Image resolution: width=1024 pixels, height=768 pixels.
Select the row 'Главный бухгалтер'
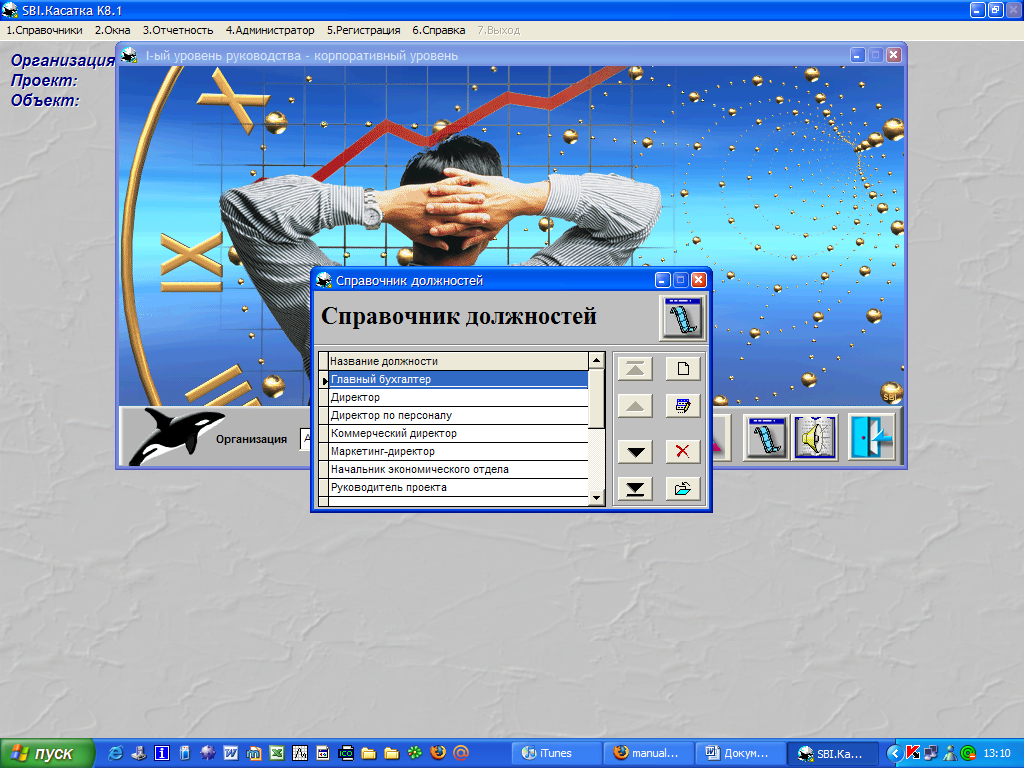tap(458, 379)
